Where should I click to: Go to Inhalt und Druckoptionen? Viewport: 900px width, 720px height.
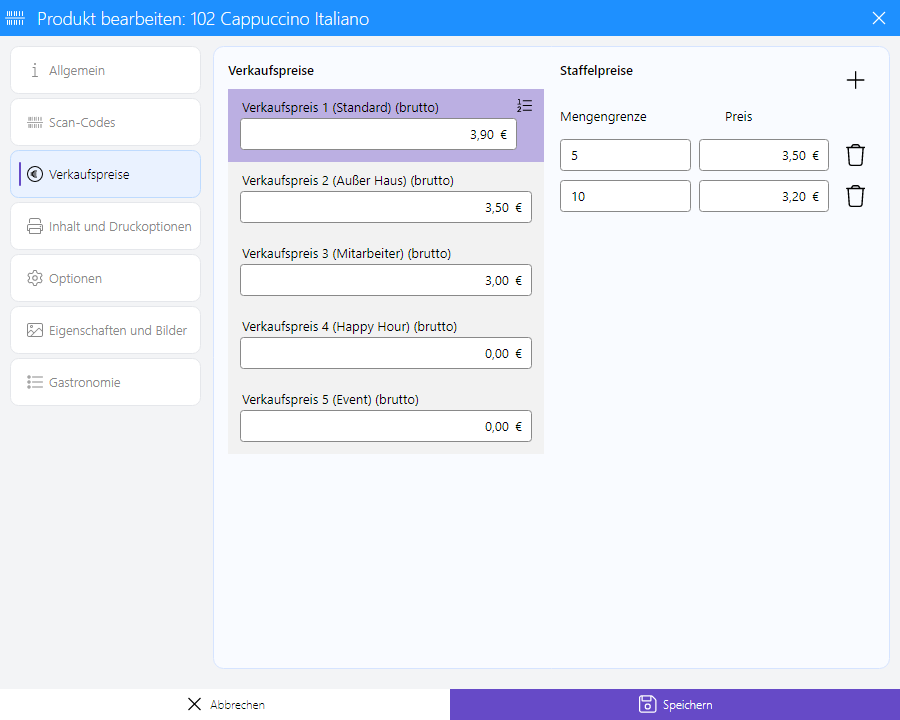pos(106,226)
